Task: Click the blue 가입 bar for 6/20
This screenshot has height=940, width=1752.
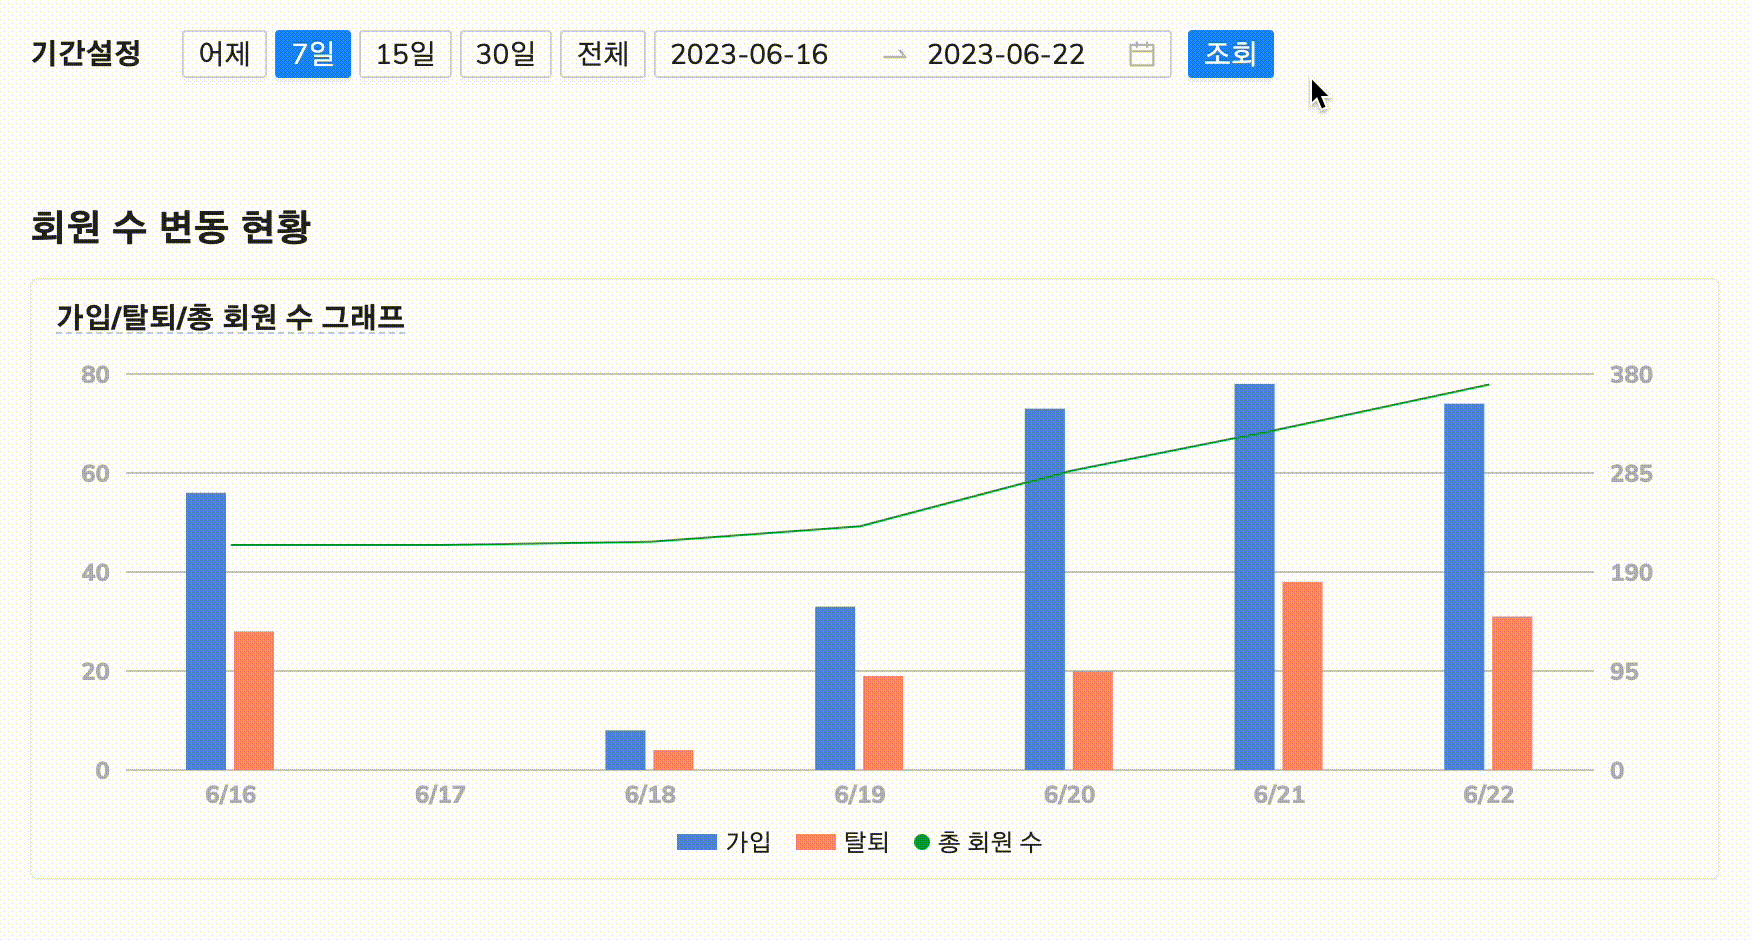Action: 1045,589
